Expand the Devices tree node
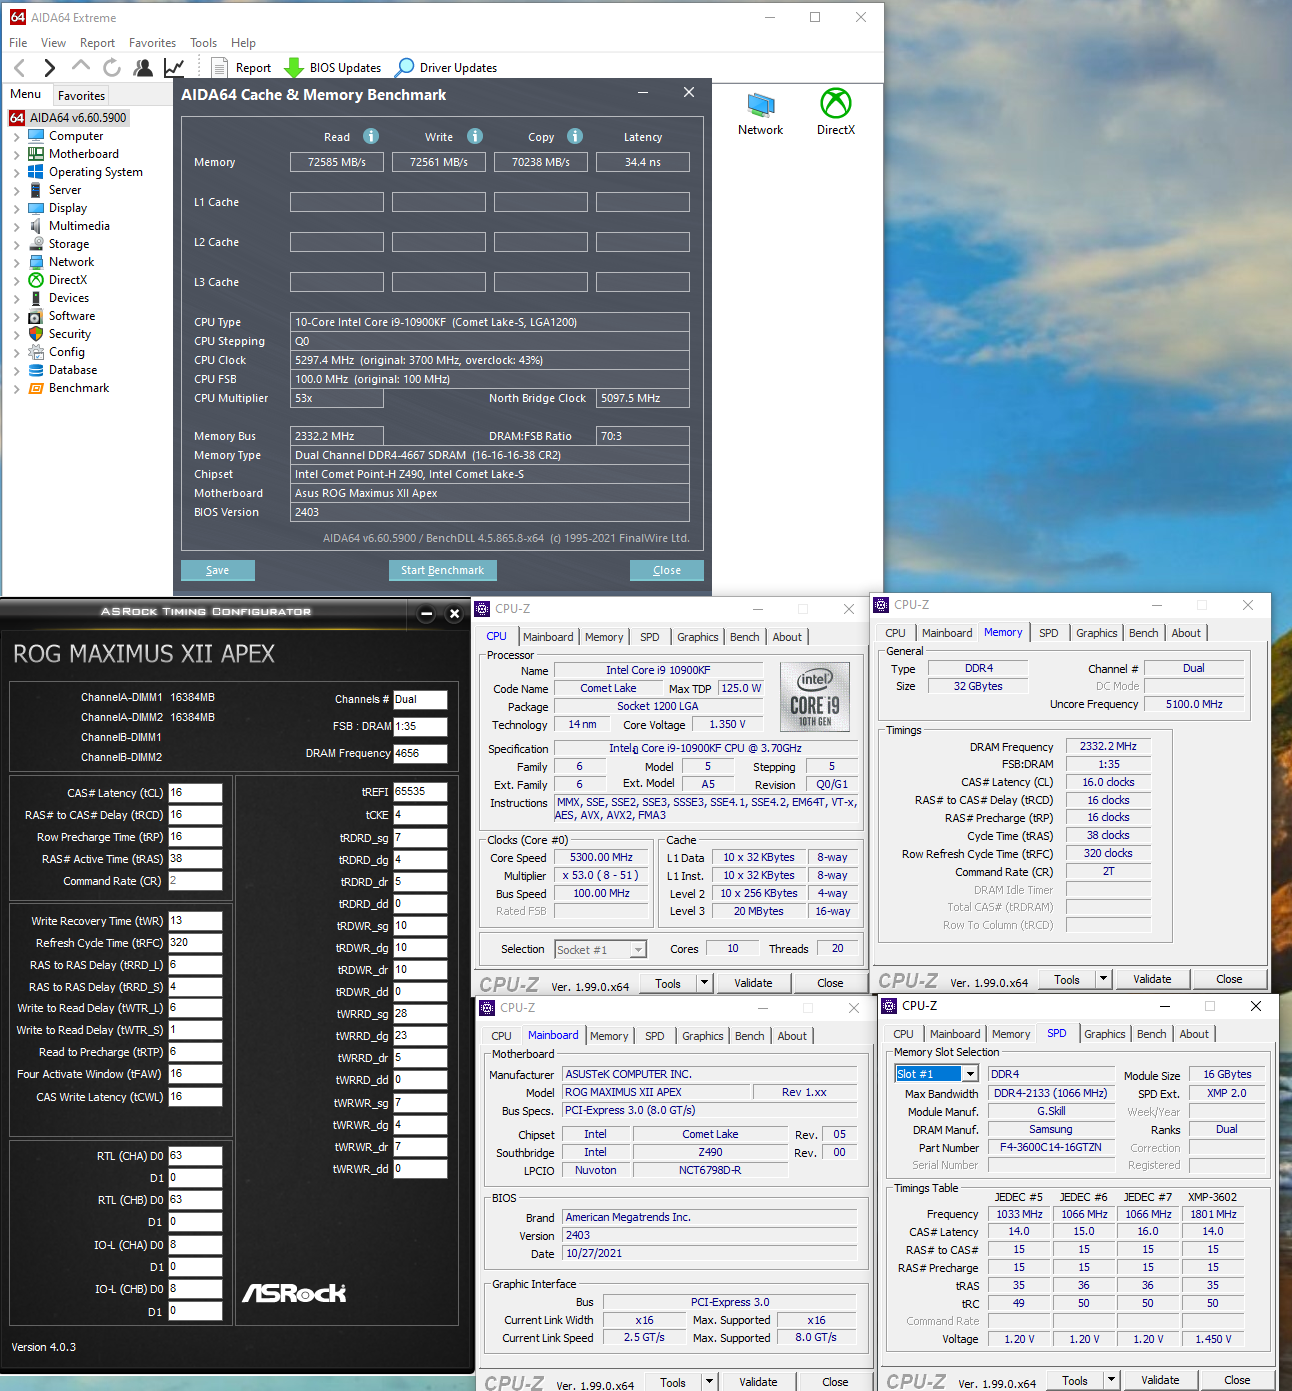Image resolution: width=1292 pixels, height=1391 pixels. click(x=16, y=299)
